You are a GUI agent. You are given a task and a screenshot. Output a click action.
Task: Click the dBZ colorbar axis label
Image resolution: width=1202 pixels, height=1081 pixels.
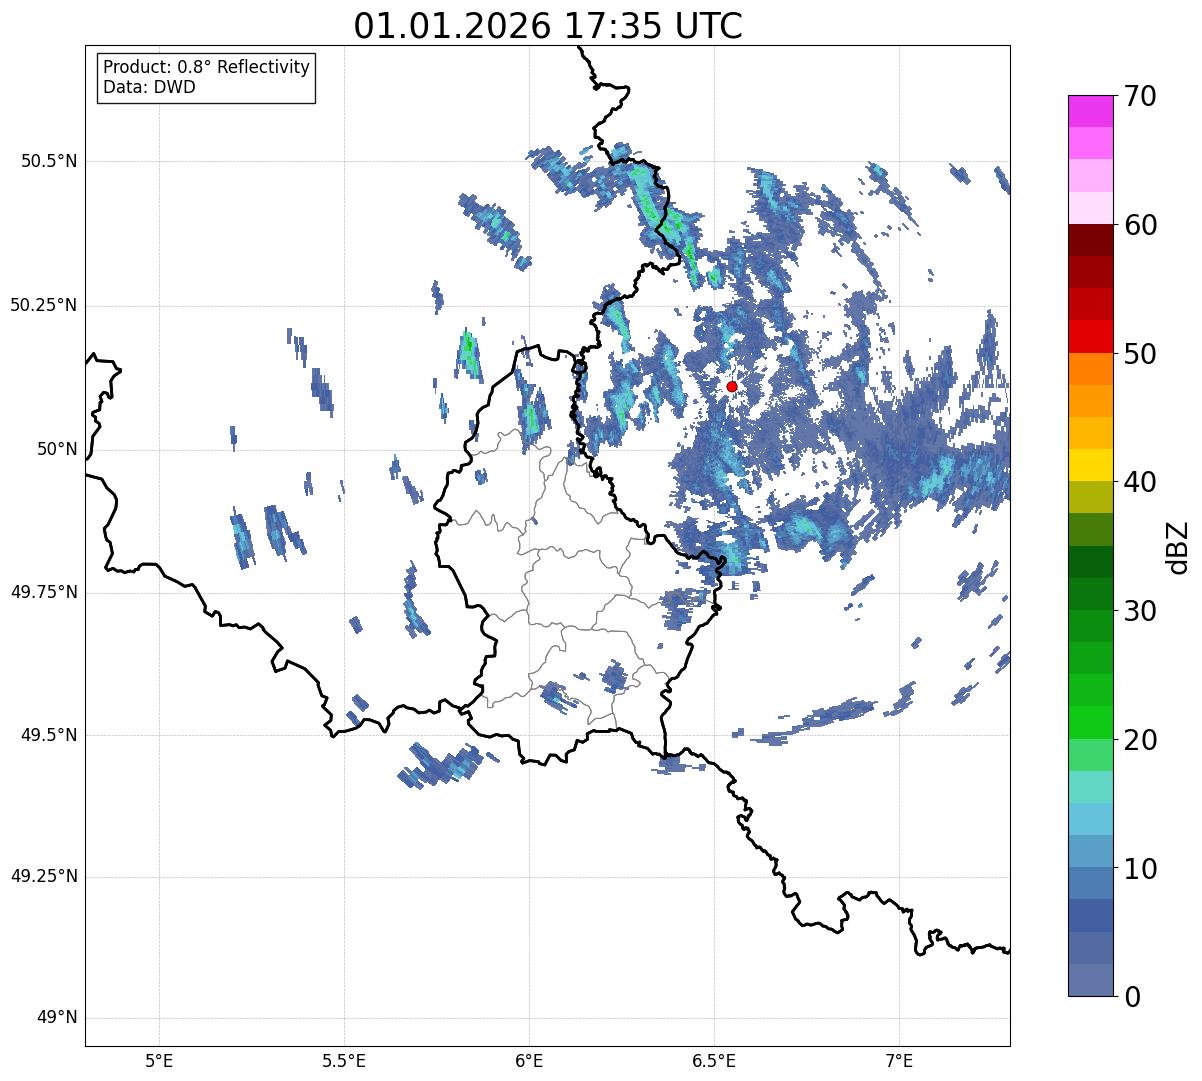click(x=1178, y=547)
